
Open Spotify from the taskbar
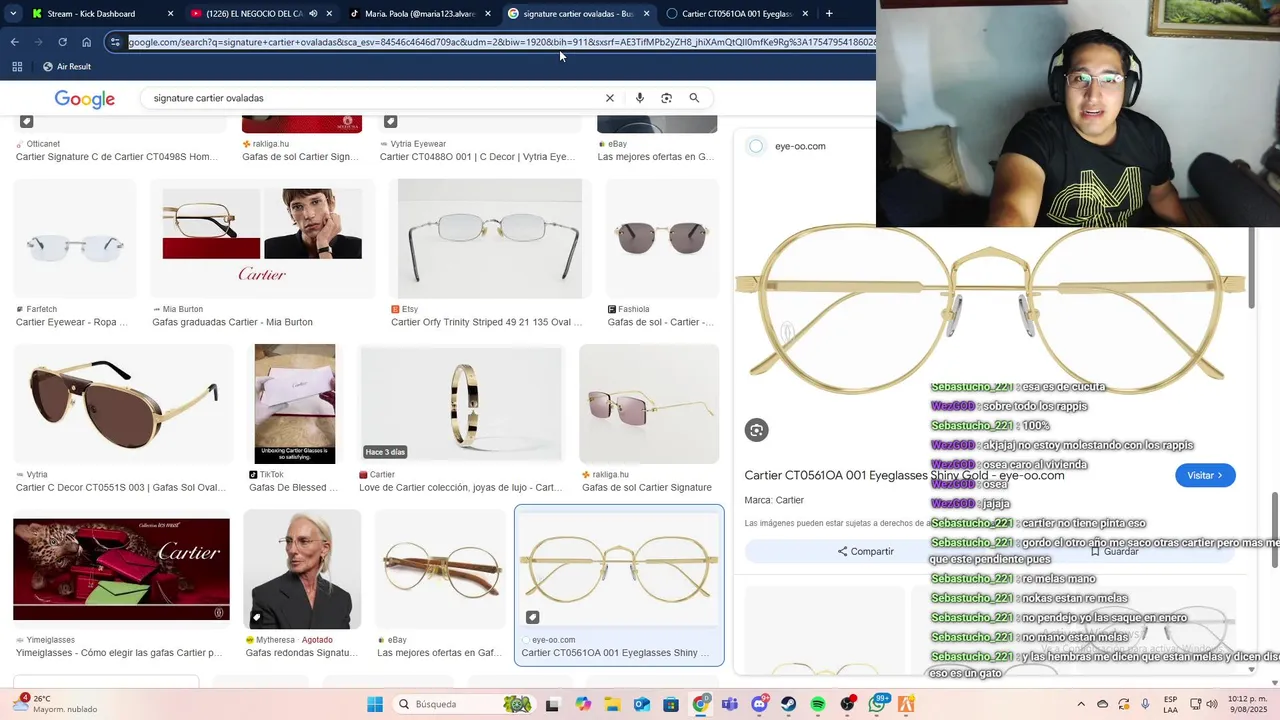click(818, 704)
